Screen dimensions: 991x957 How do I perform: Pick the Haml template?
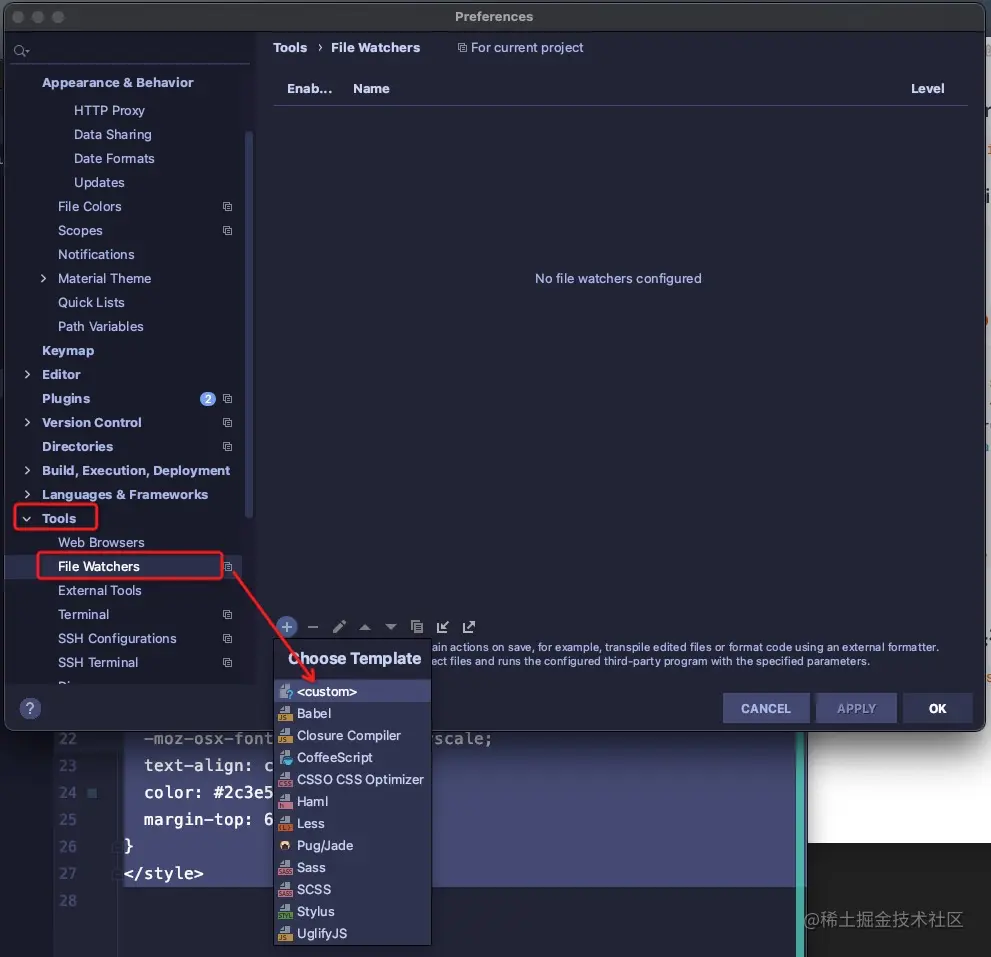(x=353, y=801)
